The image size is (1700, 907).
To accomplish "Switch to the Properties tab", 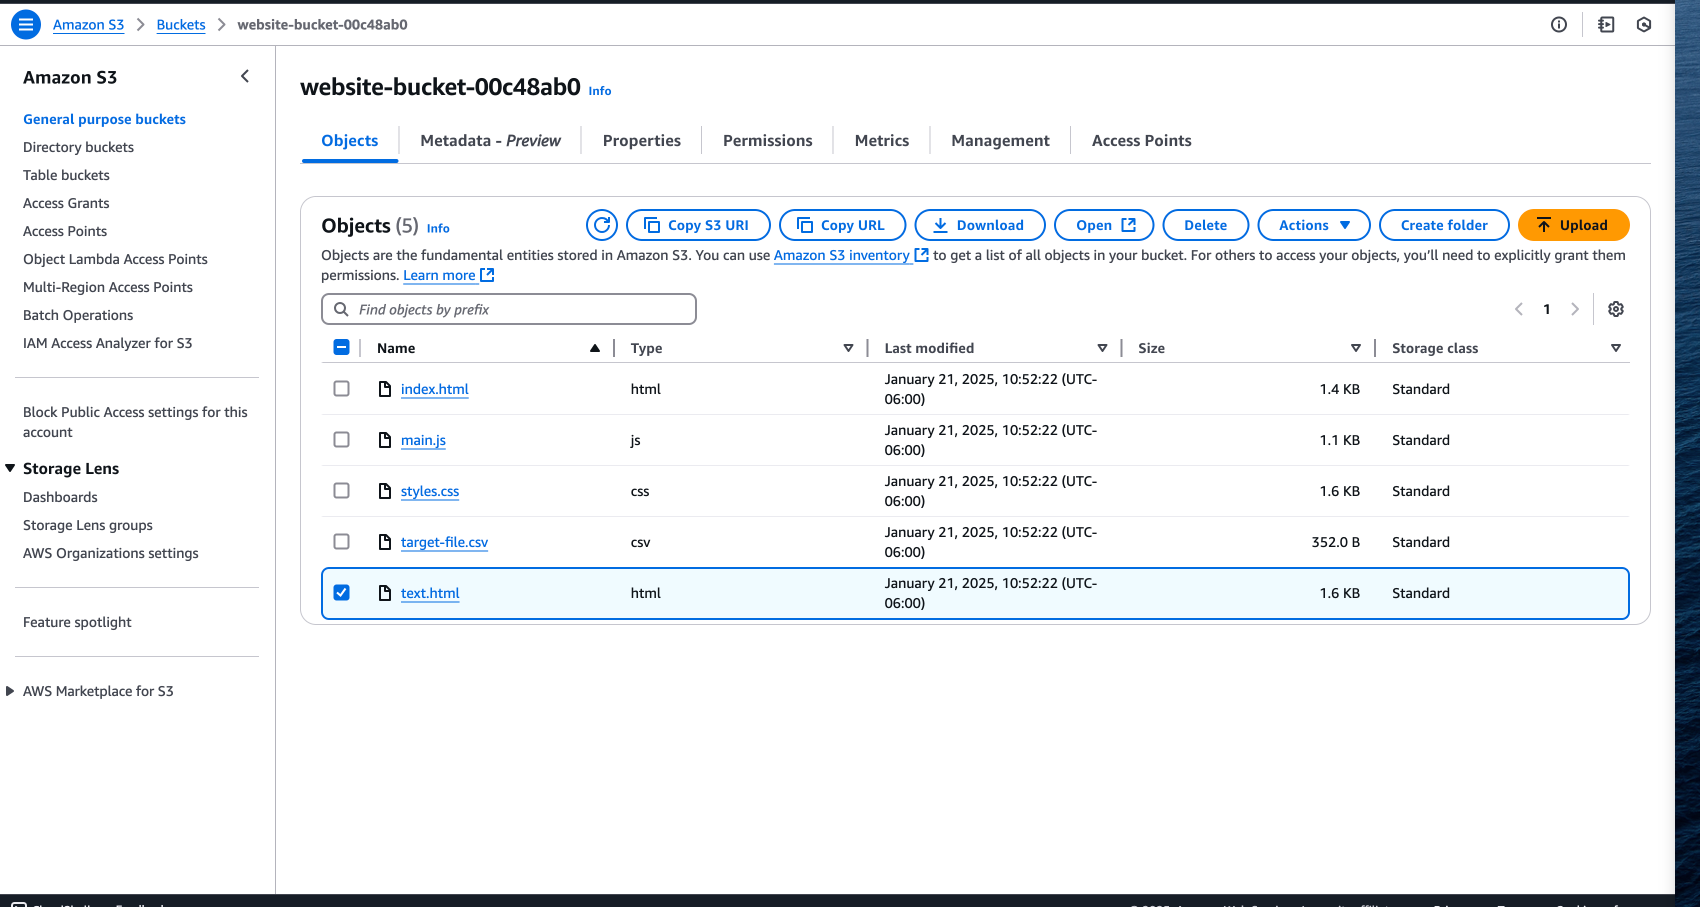I will (x=641, y=141).
